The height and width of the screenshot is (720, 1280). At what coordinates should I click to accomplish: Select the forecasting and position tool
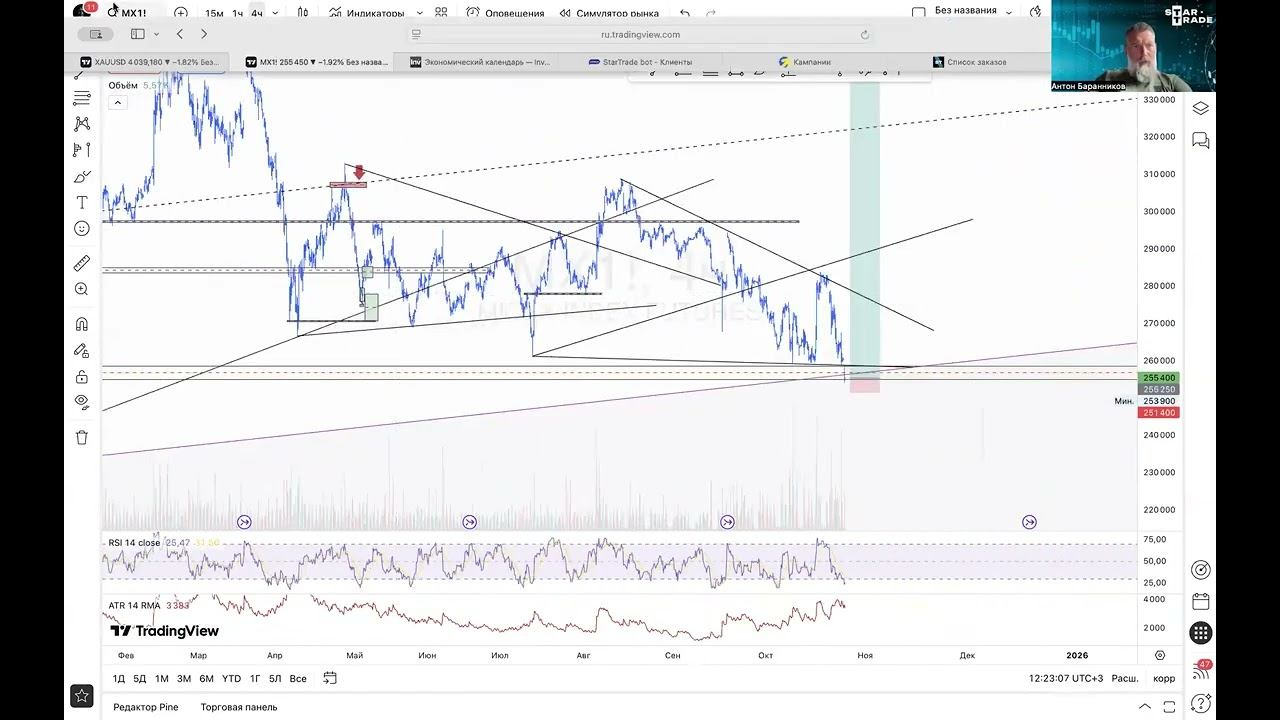coord(82,150)
